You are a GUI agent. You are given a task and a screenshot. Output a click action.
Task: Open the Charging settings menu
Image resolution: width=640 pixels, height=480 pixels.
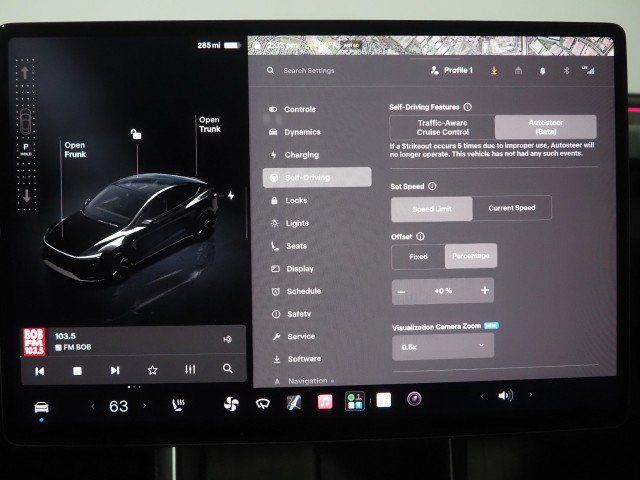pos(301,155)
